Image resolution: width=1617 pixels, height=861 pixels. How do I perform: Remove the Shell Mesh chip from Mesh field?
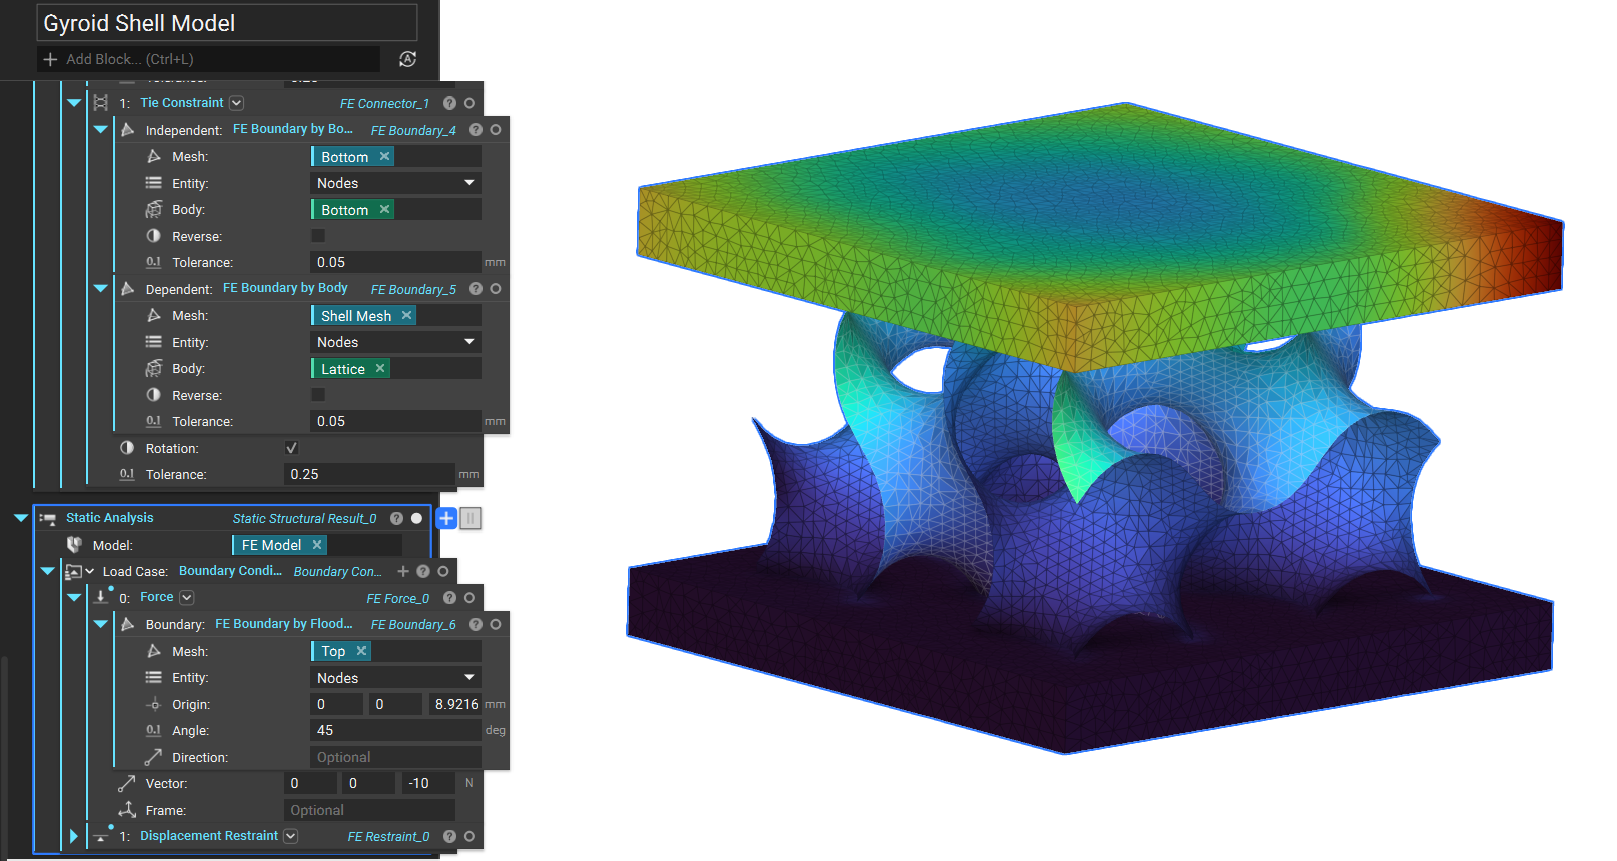(406, 315)
